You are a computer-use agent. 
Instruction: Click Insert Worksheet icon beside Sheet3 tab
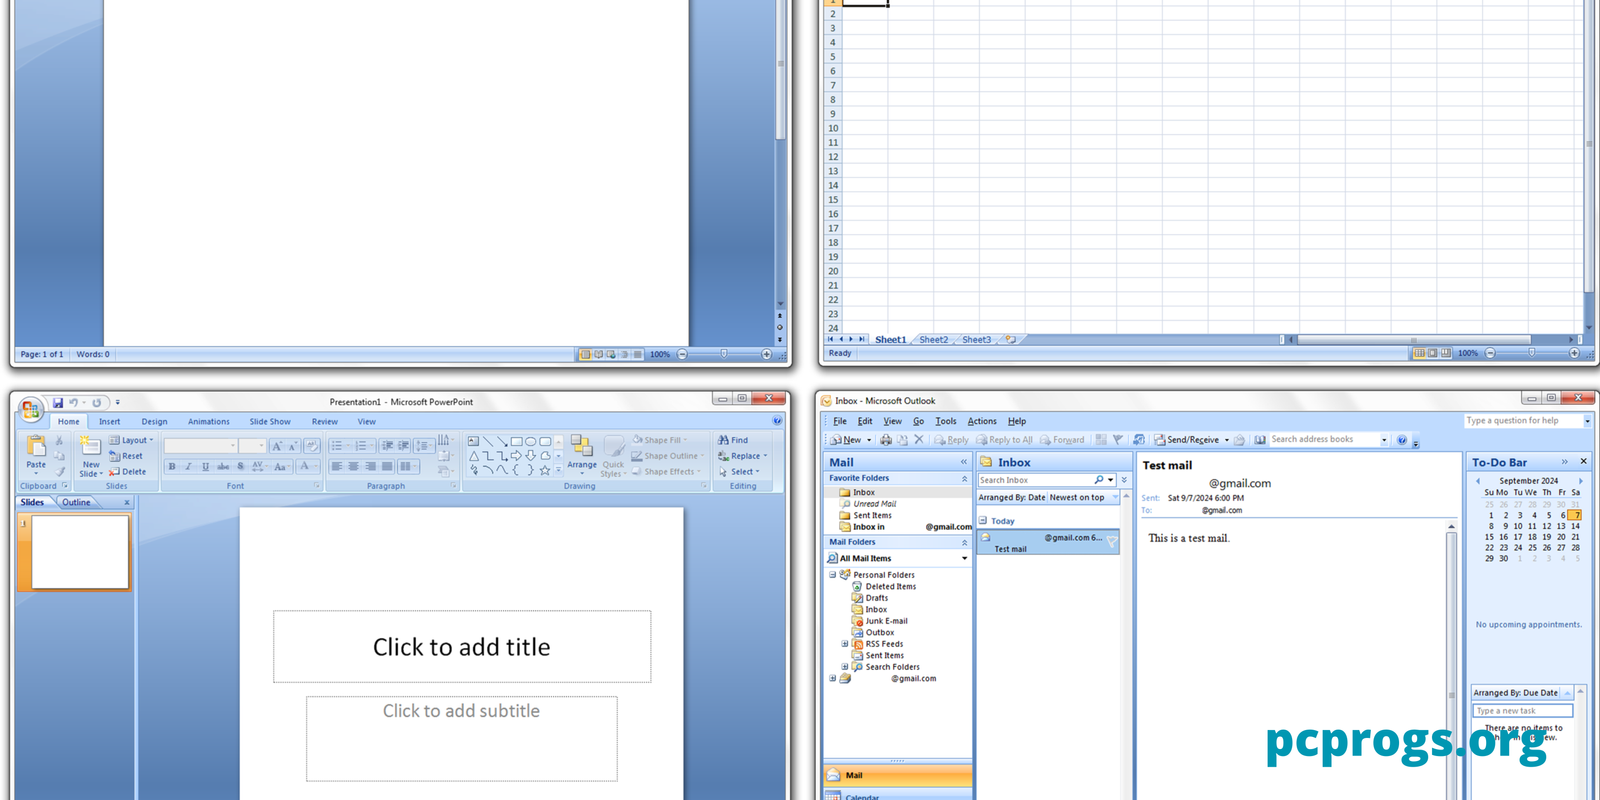[1010, 339]
